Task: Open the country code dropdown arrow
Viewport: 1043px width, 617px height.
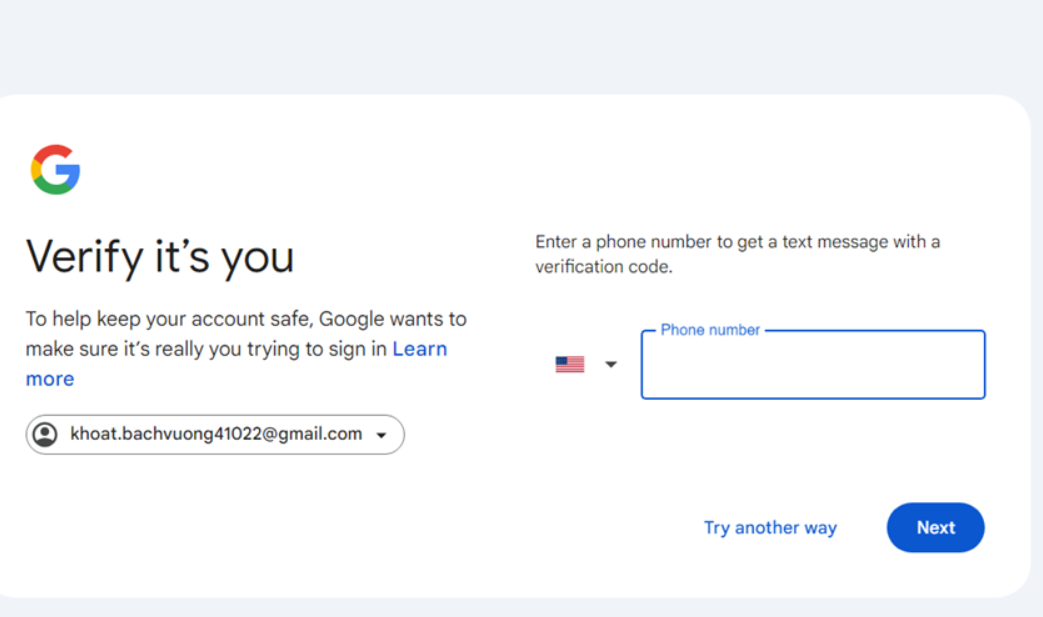Action: tap(611, 365)
